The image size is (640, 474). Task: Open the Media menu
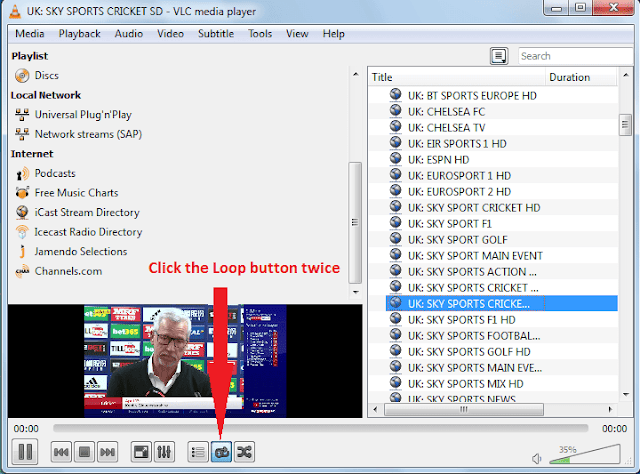pyautogui.click(x=30, y=33)
